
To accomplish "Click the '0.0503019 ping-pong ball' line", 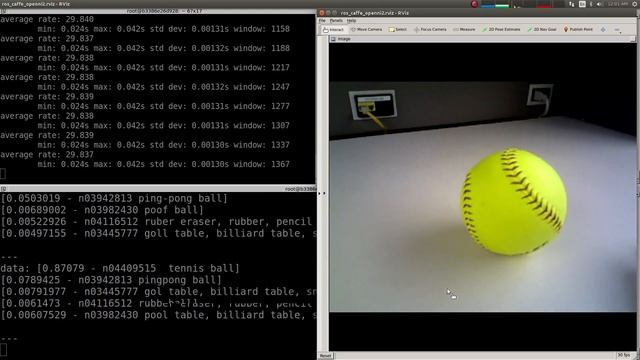I will pos(114,198).
